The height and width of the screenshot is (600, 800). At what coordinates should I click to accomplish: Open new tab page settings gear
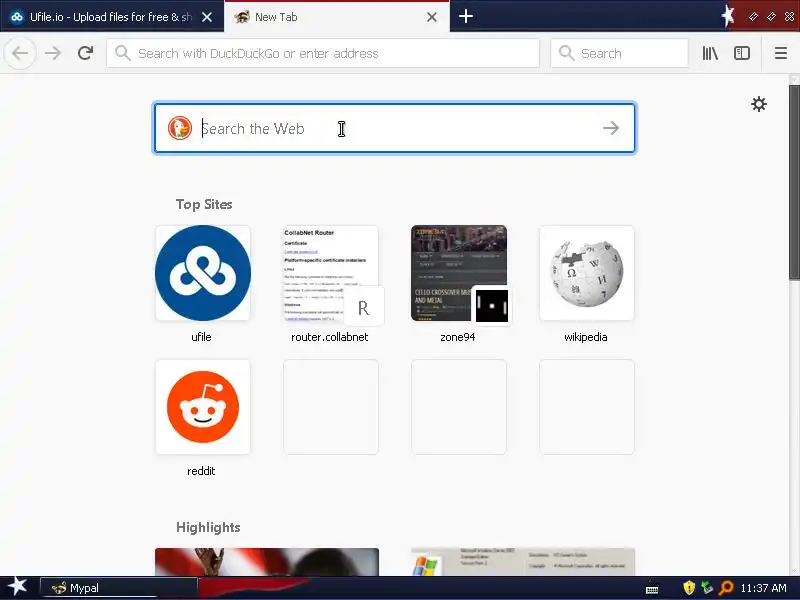click(x=759, y=104)
